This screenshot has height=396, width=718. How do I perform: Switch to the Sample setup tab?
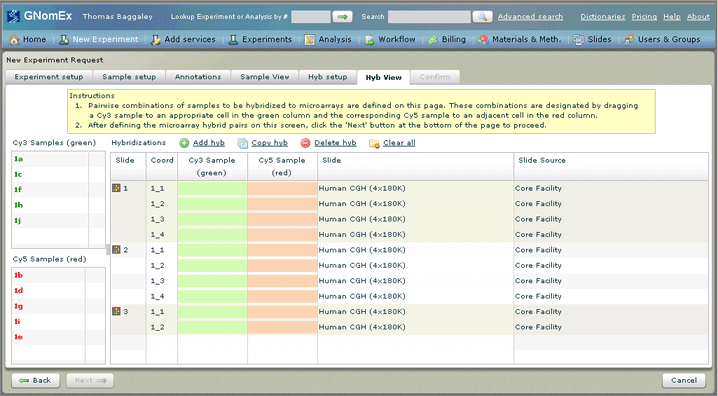tap(129, 77)
